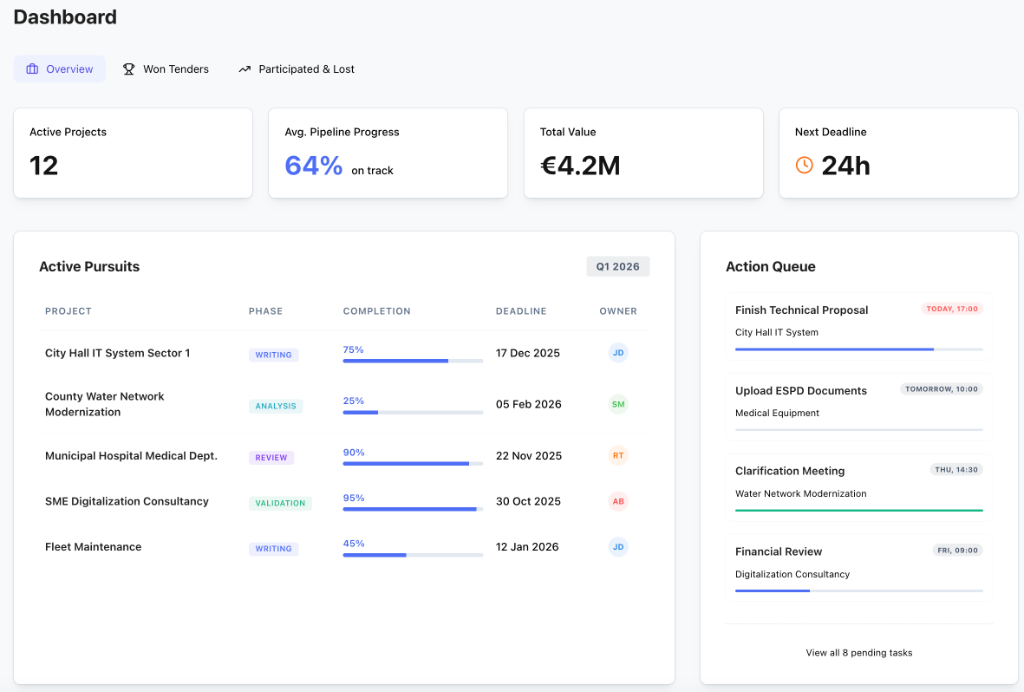Click the TODAY 17:00 deadline pill

(950, 309)
